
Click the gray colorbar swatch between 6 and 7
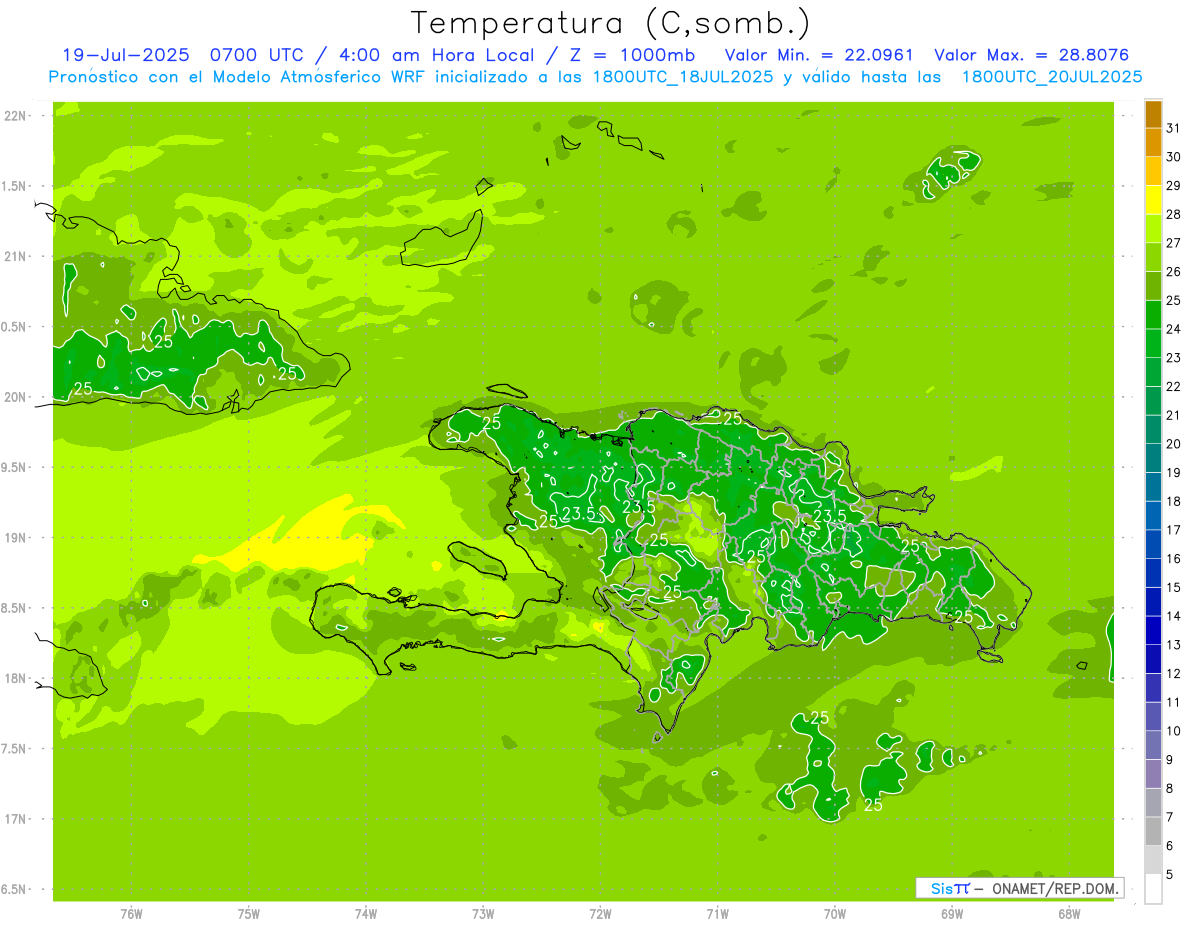coord(1153,832)
